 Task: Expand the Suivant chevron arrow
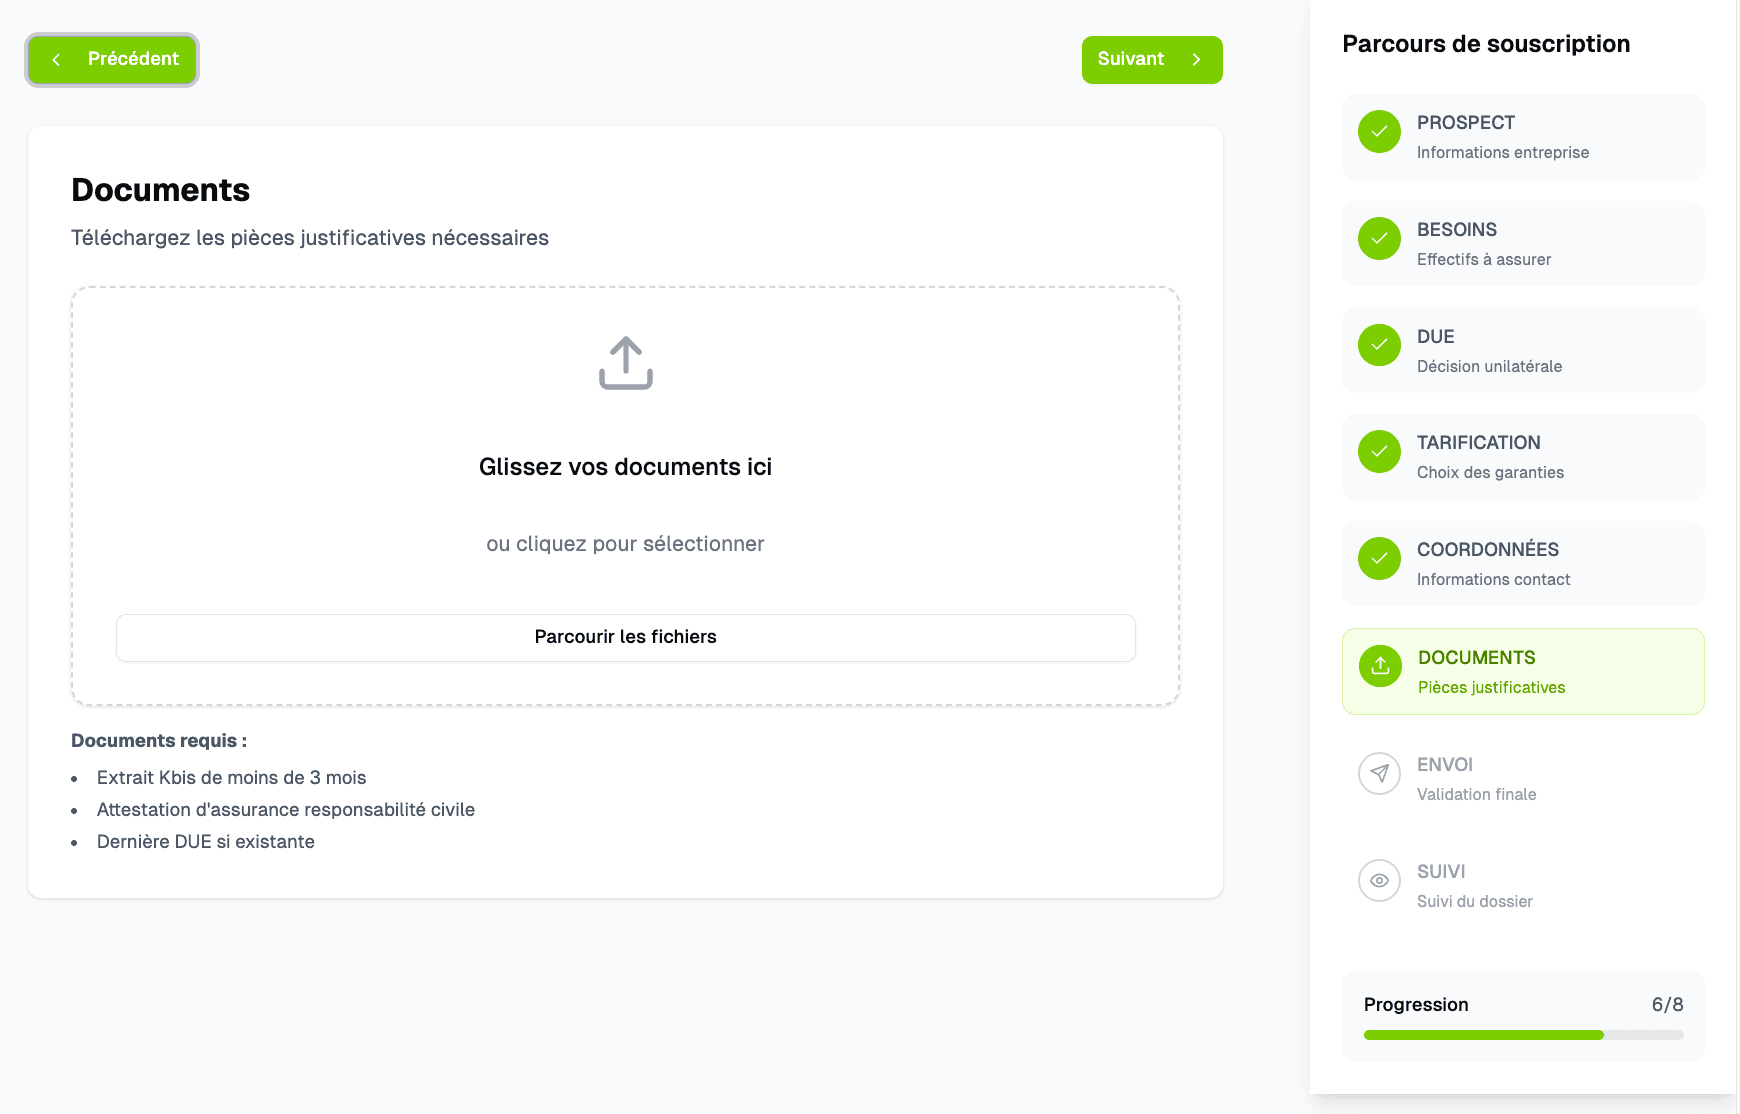(1196, 59)
